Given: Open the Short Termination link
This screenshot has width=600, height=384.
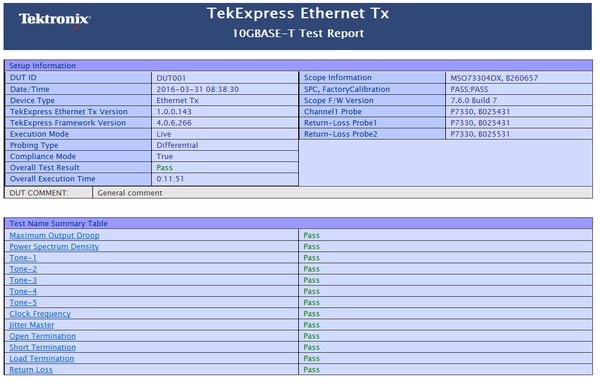Looking at the screenshot, I should (42, 347).
